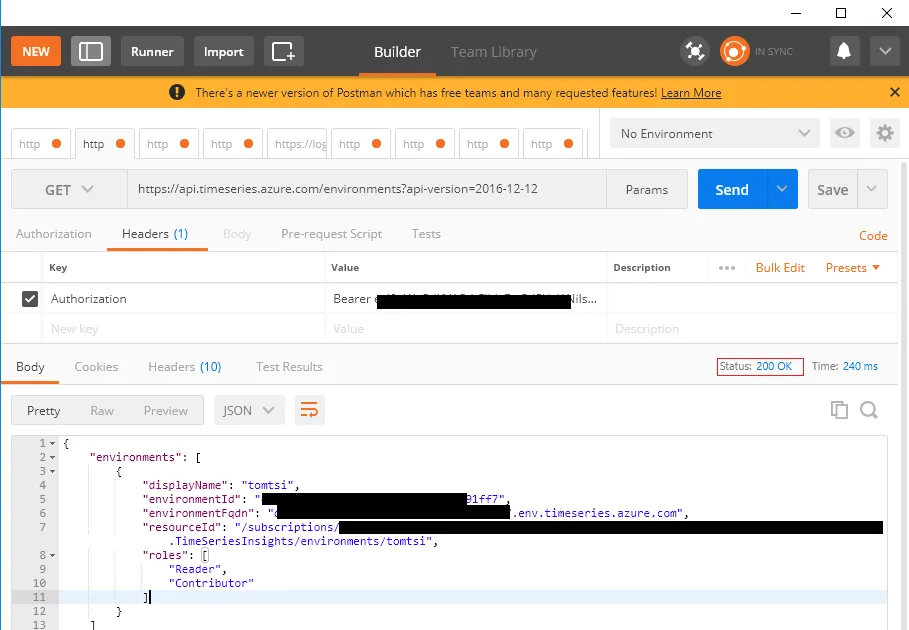The width and height of the screenshot is (909, 630).
Task: Click the 200 OK status value
Action: (774, 366)
